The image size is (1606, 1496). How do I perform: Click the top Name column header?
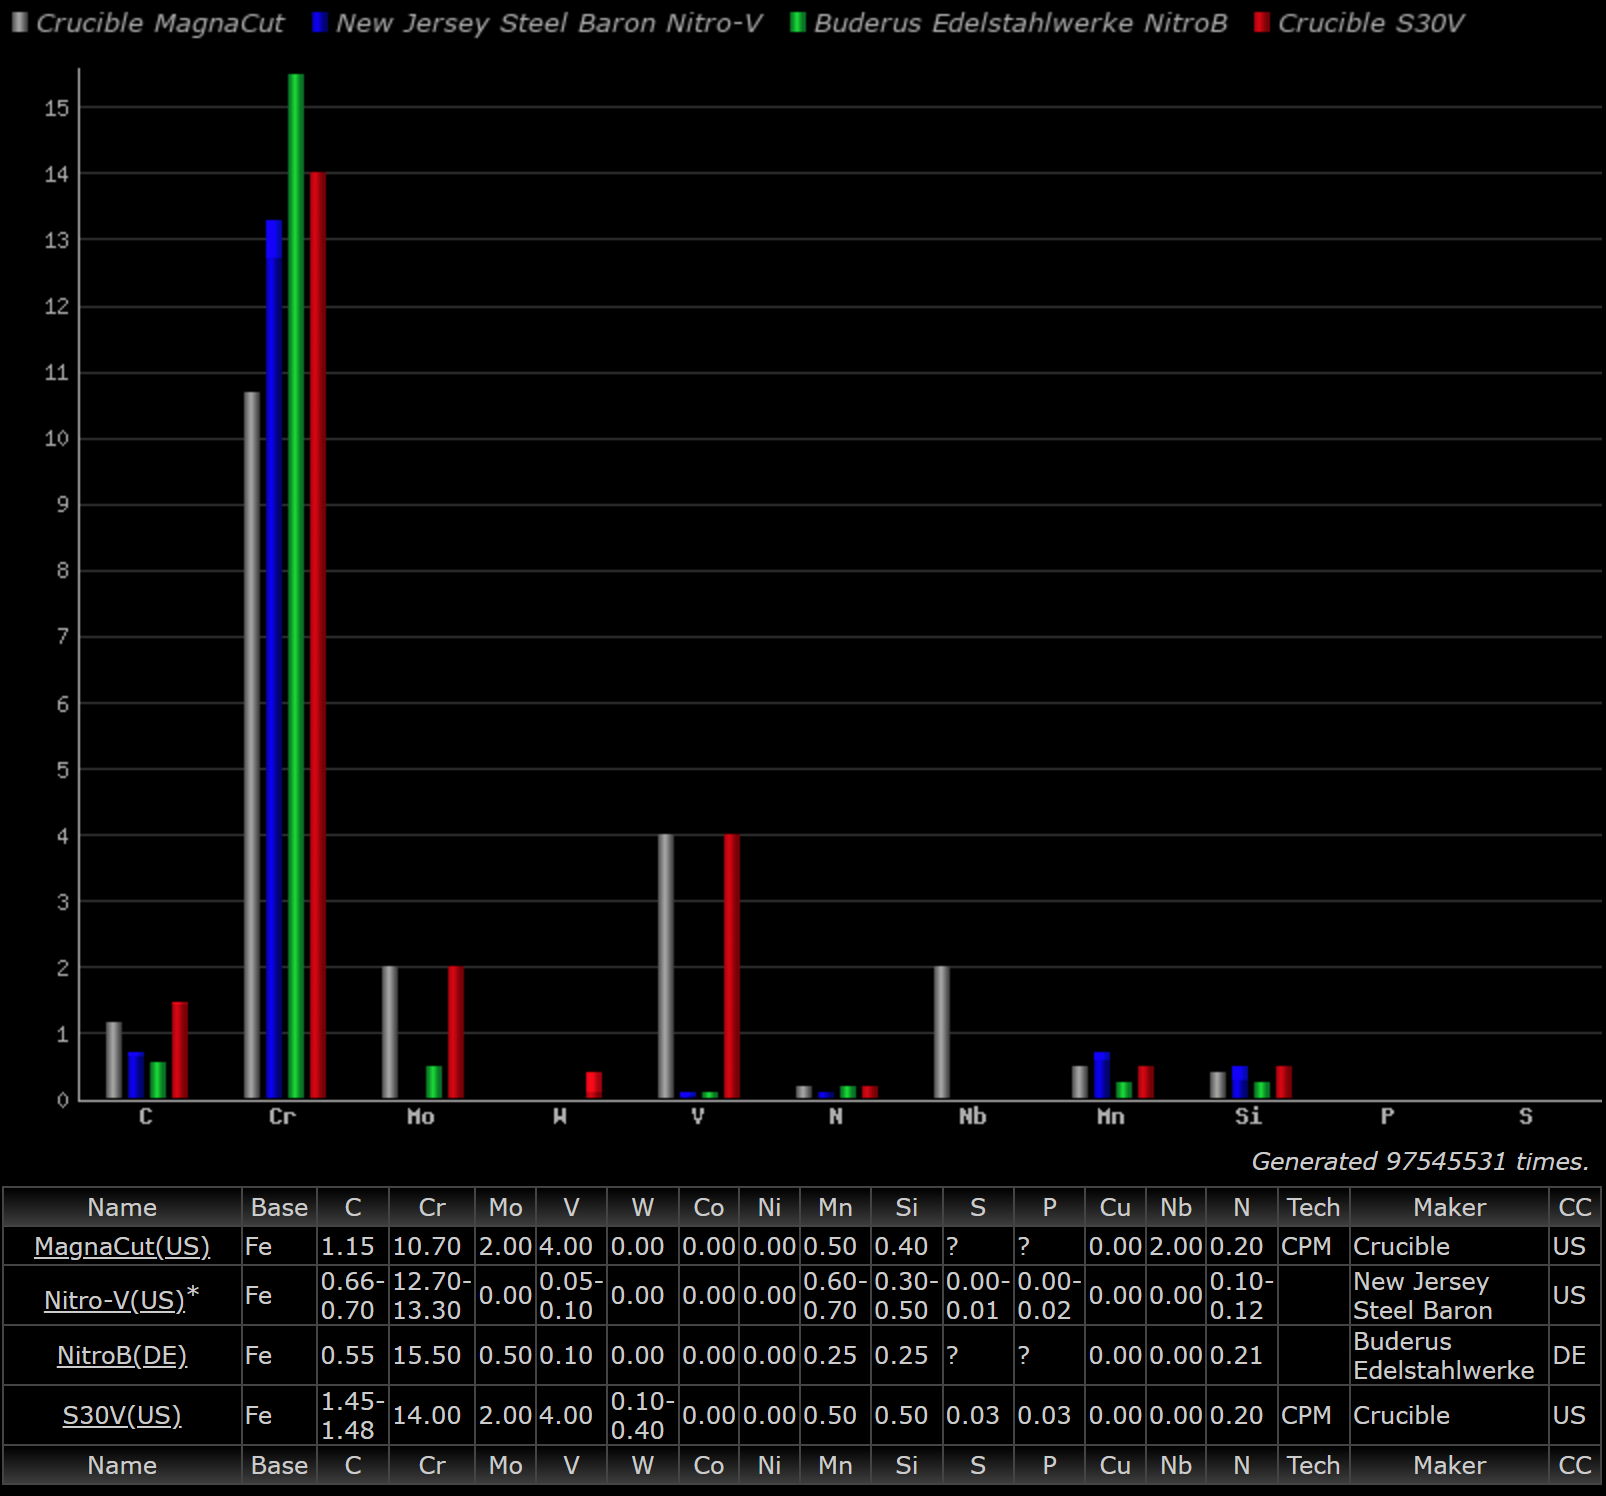click(x=122, y=1207)
